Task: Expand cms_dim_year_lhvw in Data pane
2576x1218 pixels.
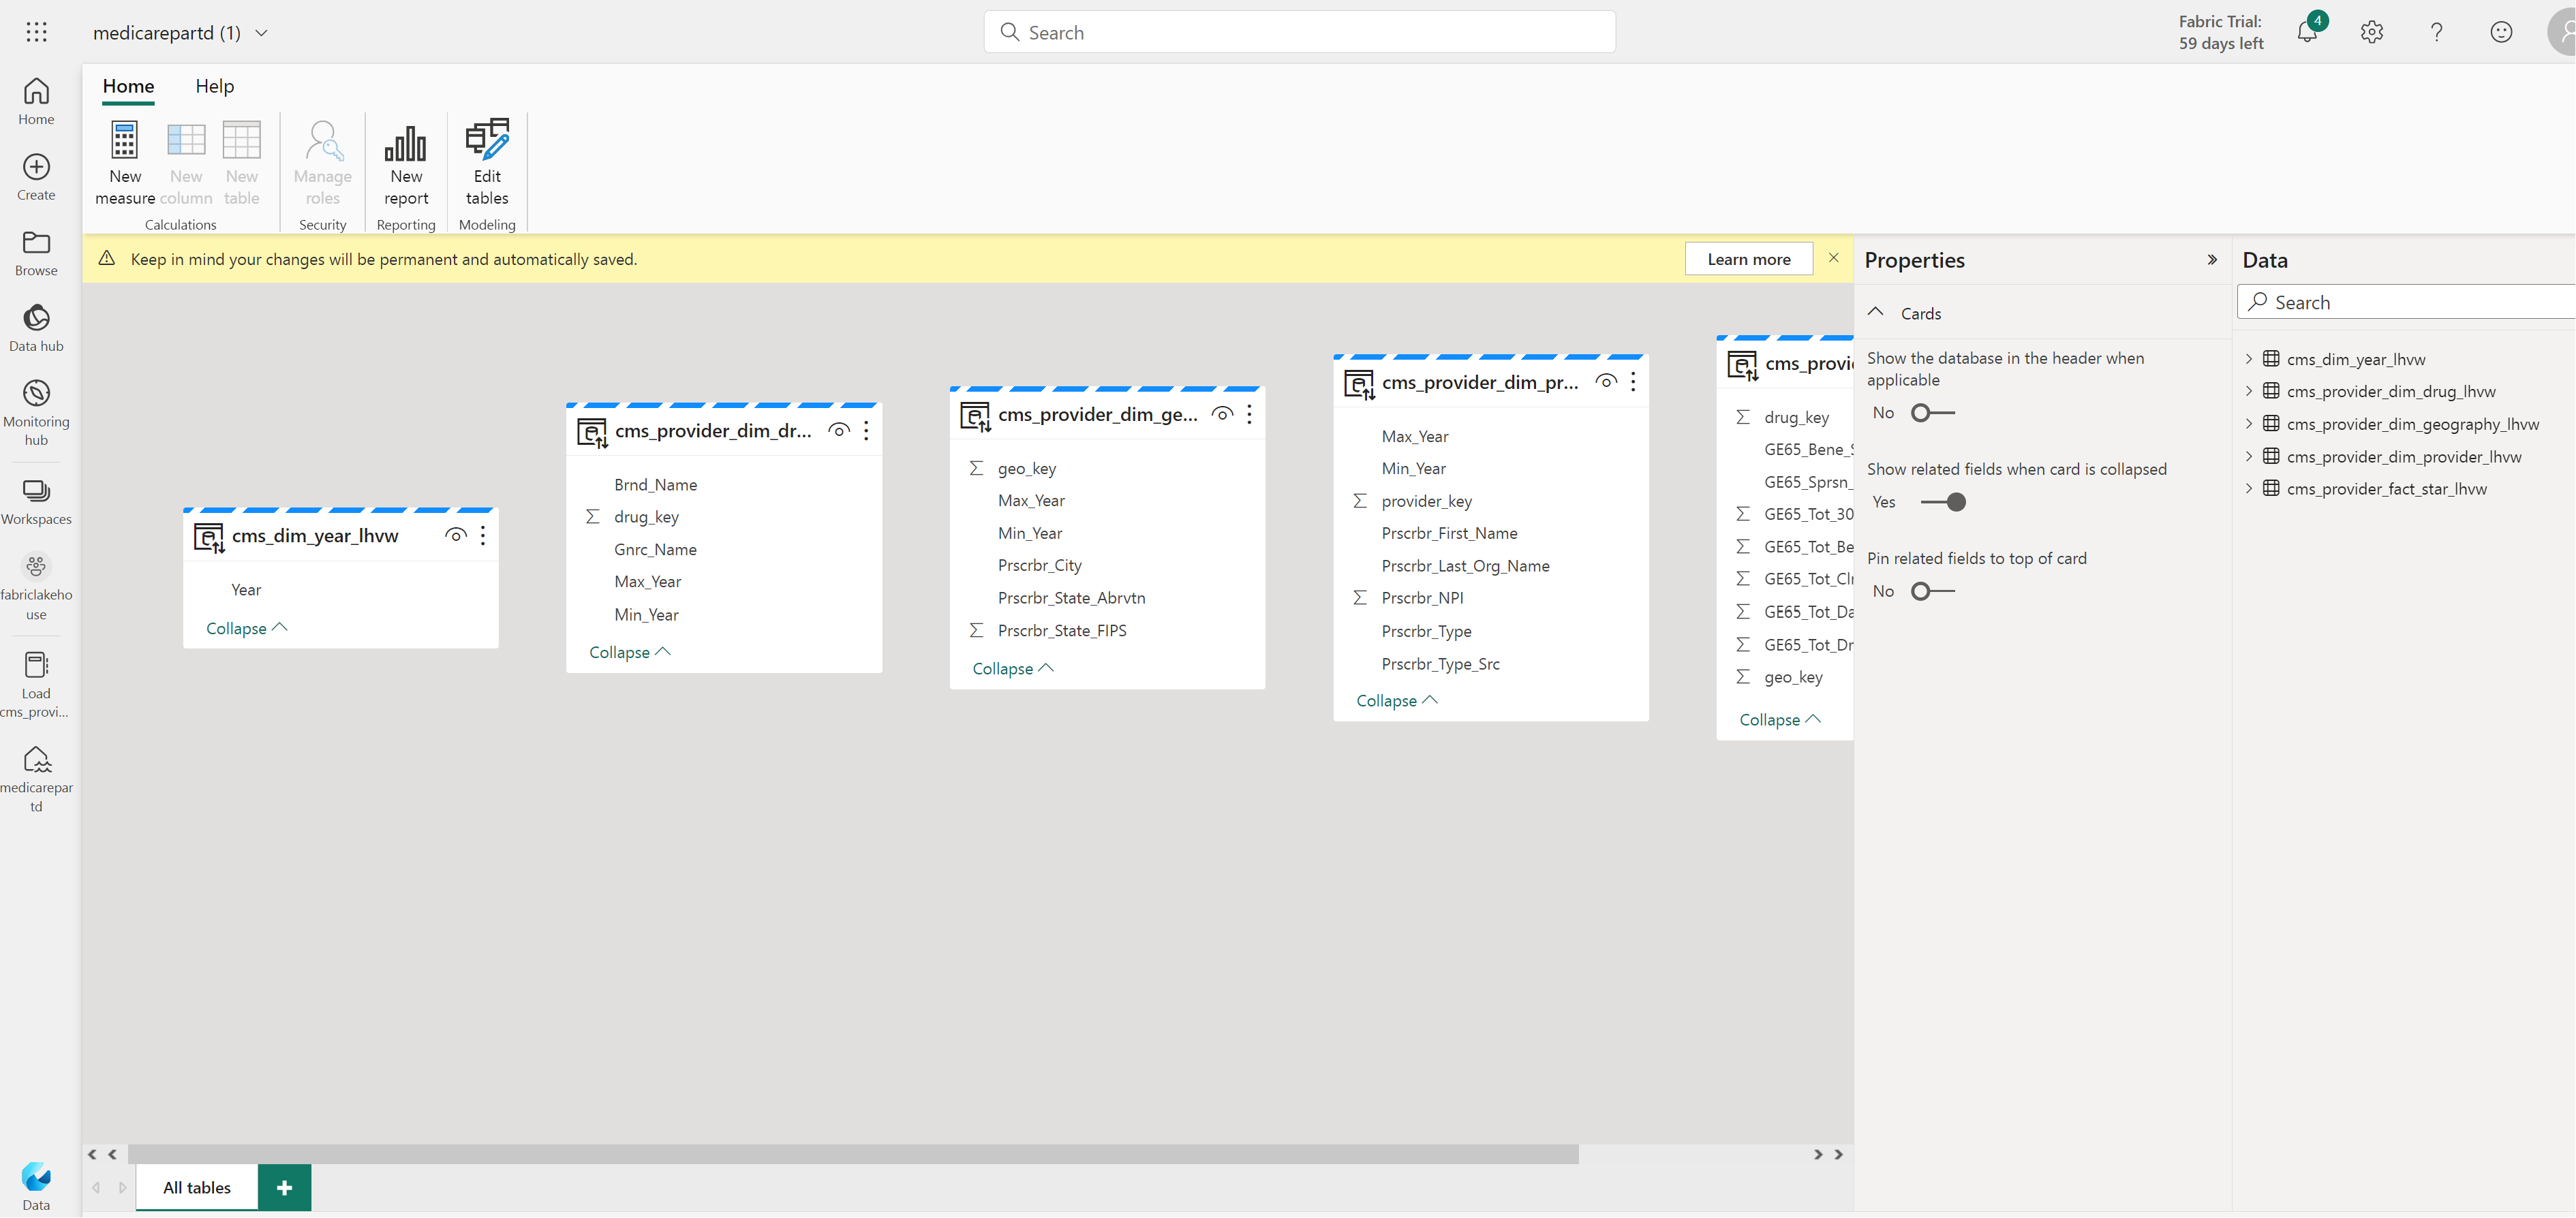Action: [2249, 359]
